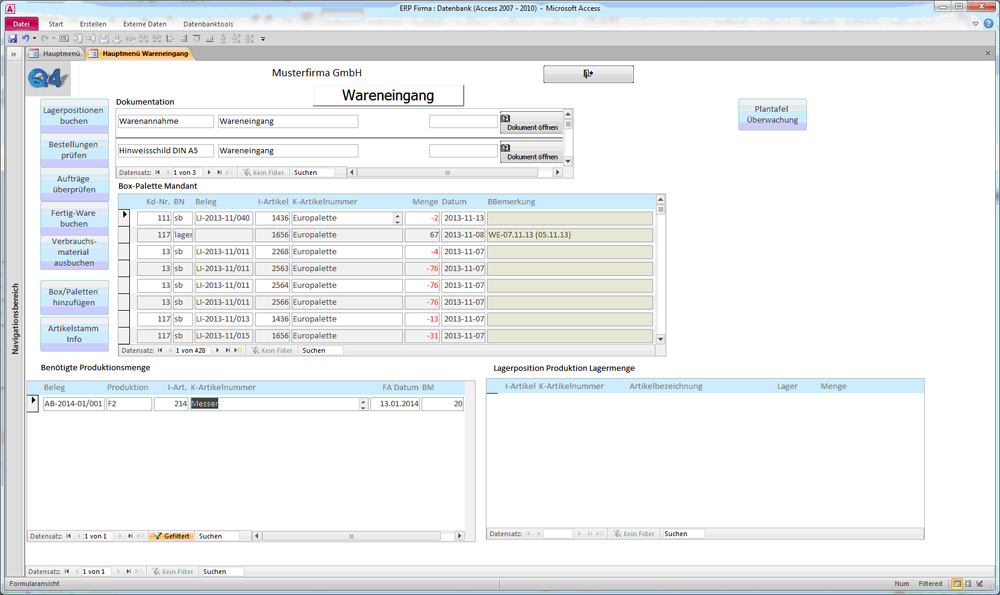
Task: Toggle Kein Filter in the Dokumentation navigator
Action: [263, 172]
